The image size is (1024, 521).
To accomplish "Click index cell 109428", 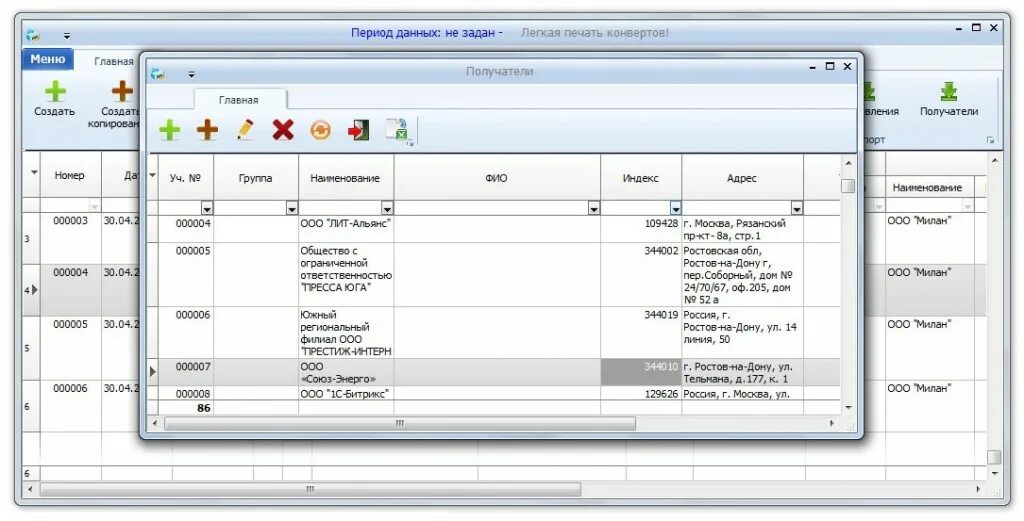I will coord(641,229).
